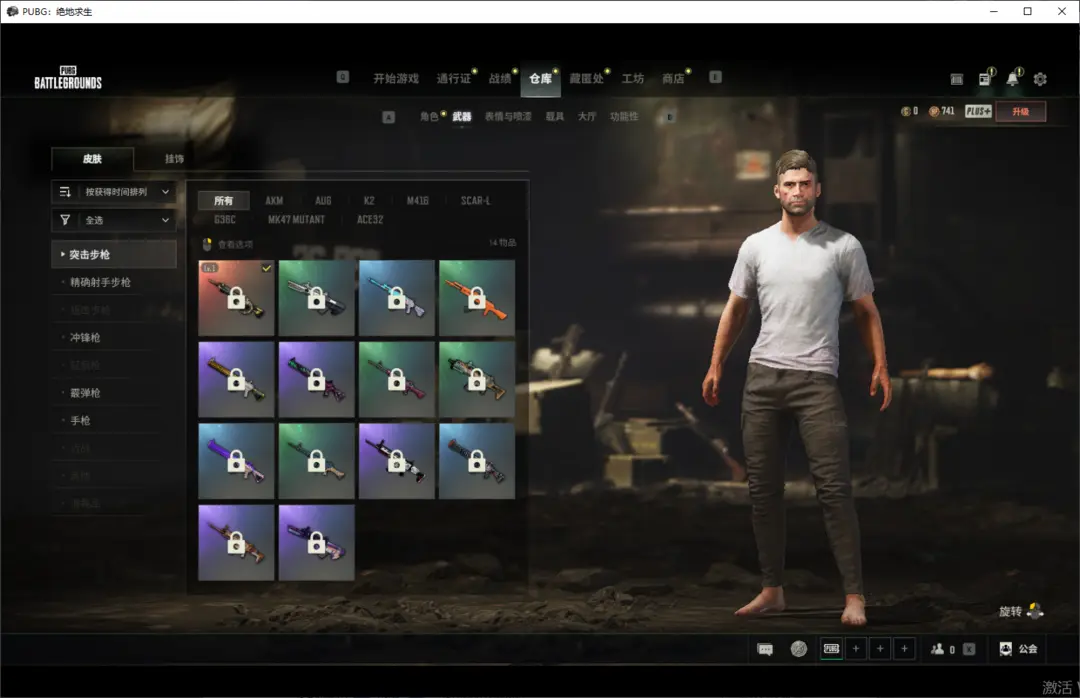Open the settings gear icon
The image size is (1080, 698).
(1040, 79)
